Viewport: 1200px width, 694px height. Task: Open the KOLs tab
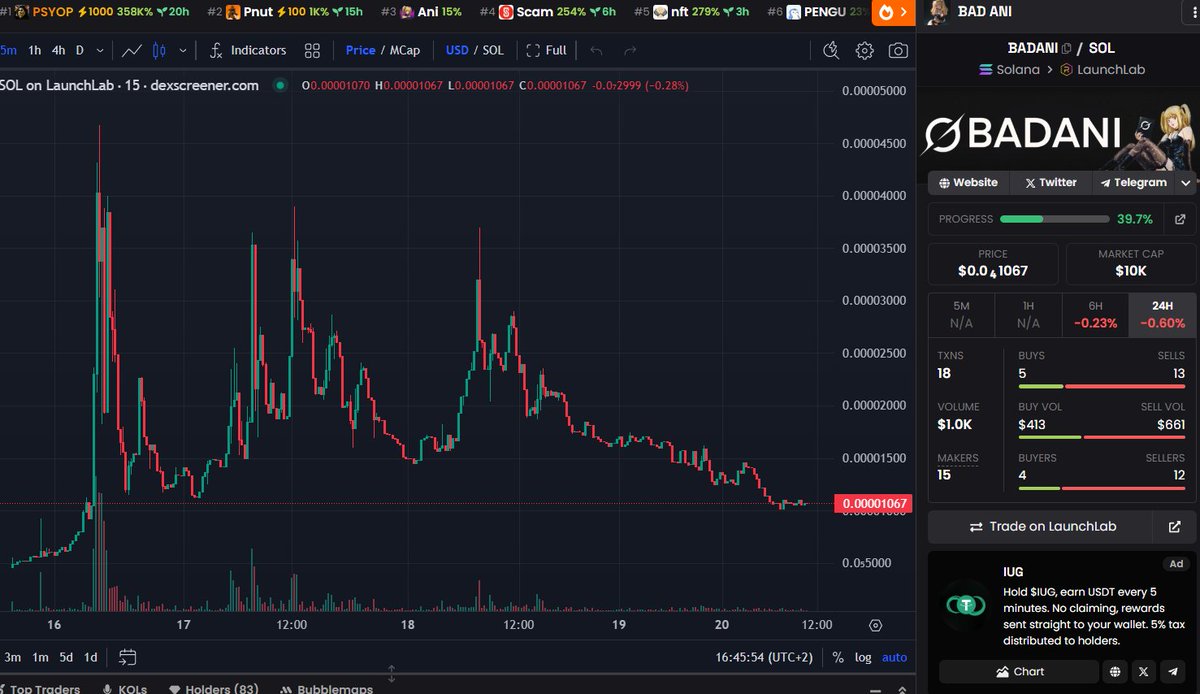click(125, 688)
